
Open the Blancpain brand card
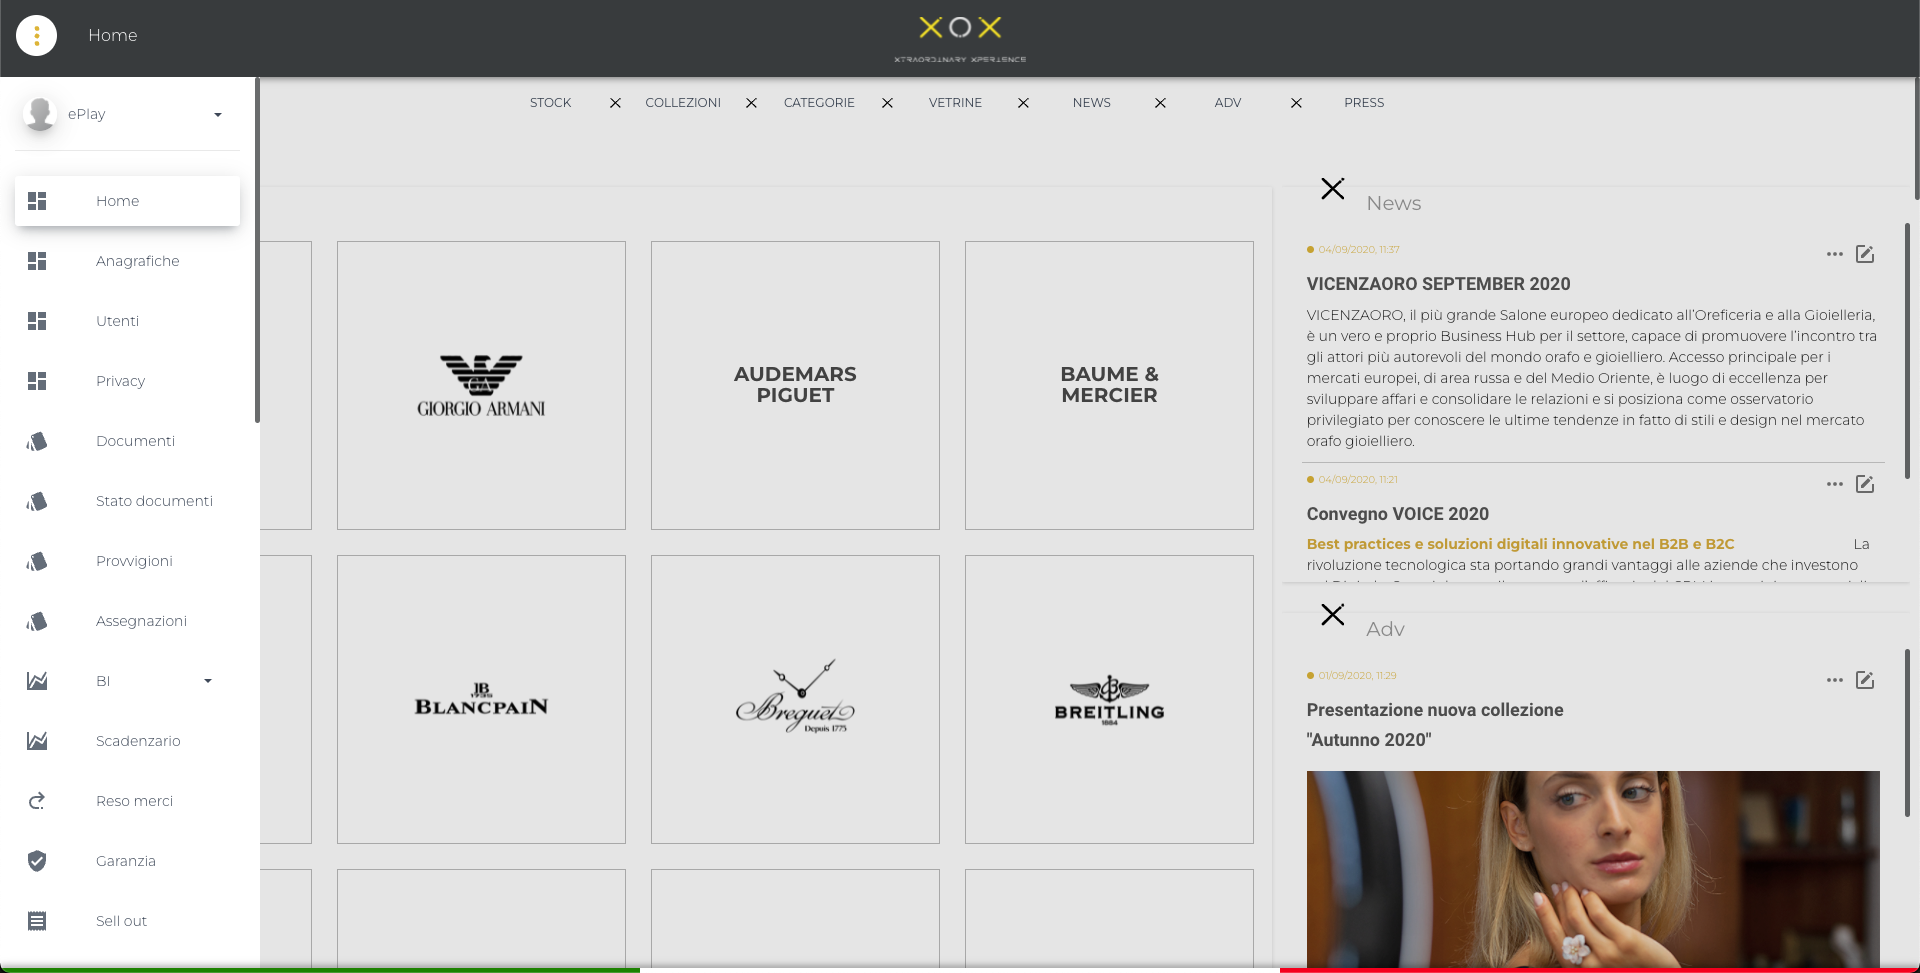click(481, 699)
